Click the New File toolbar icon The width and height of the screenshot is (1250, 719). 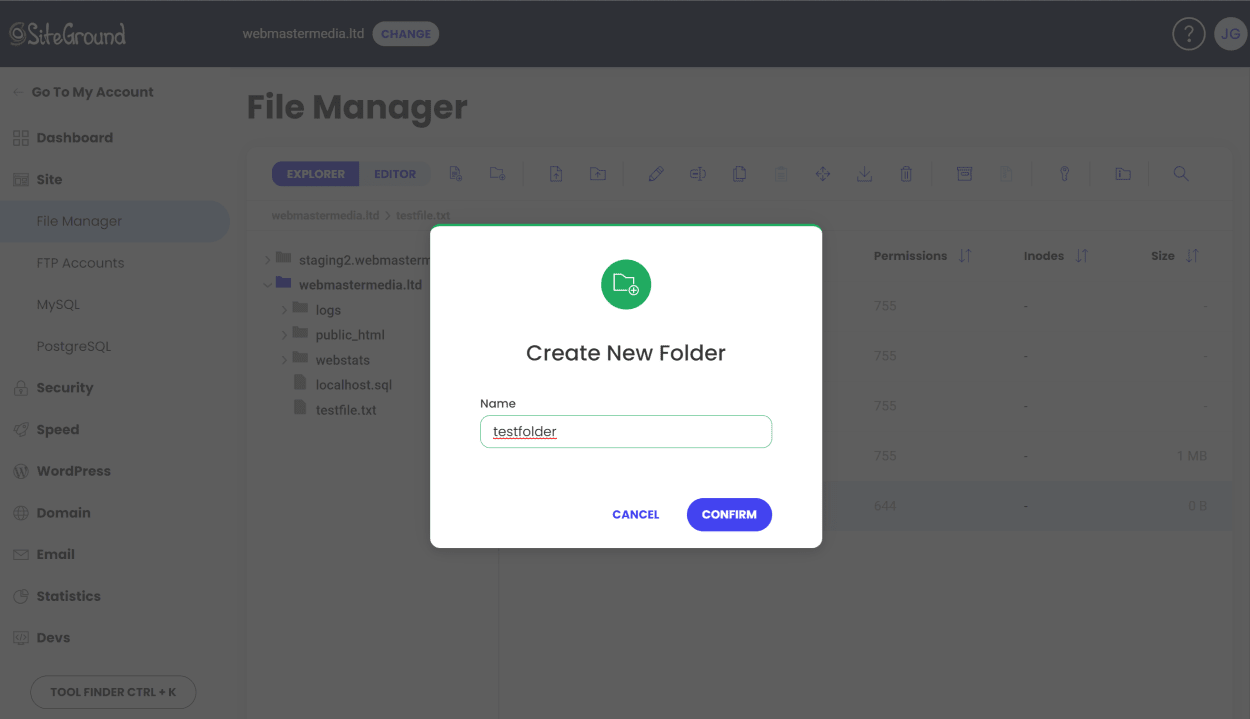coord(455,174)
